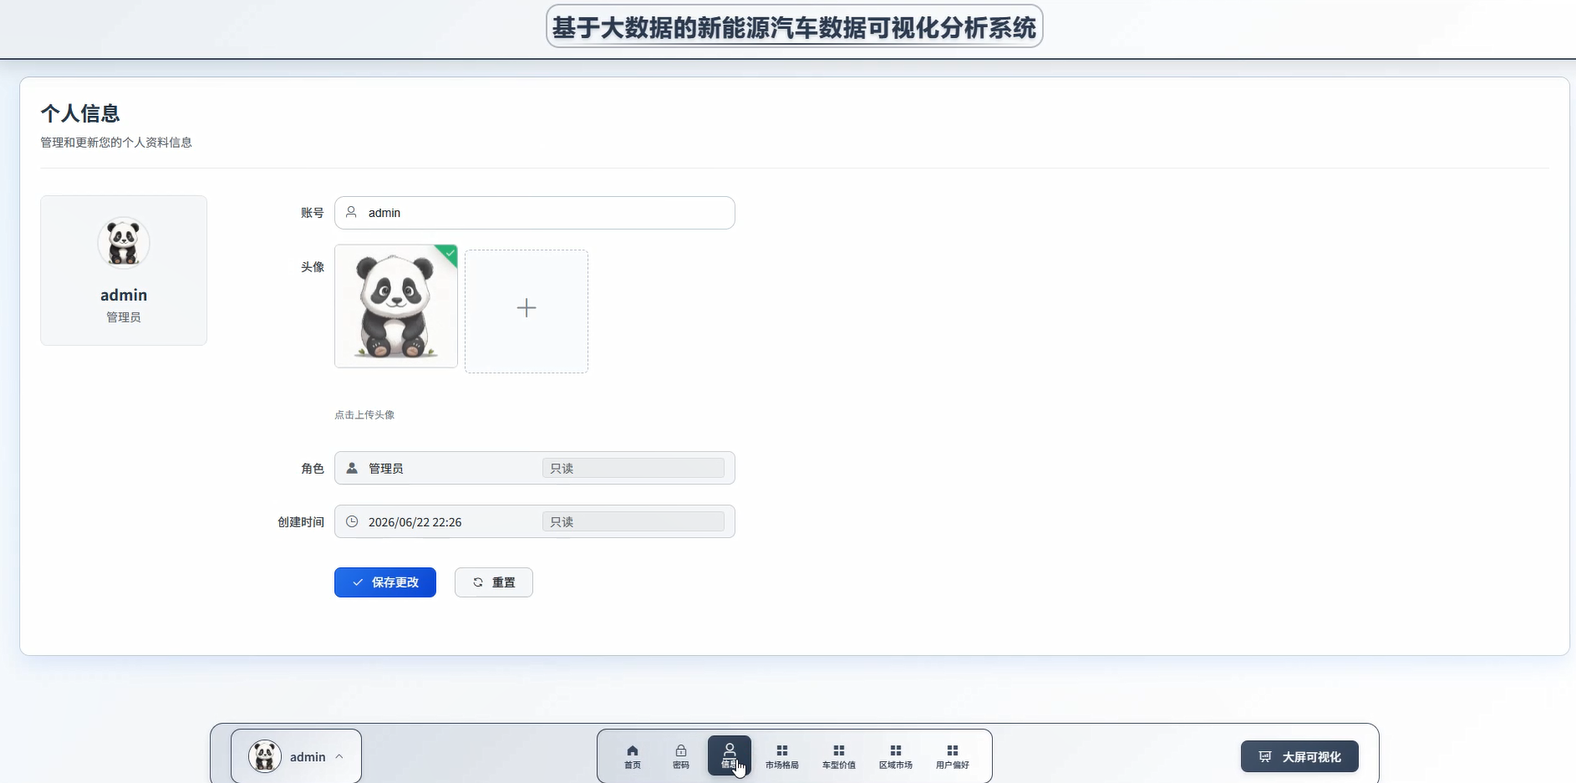Expand the admin user menu chevron

(340, 757)
